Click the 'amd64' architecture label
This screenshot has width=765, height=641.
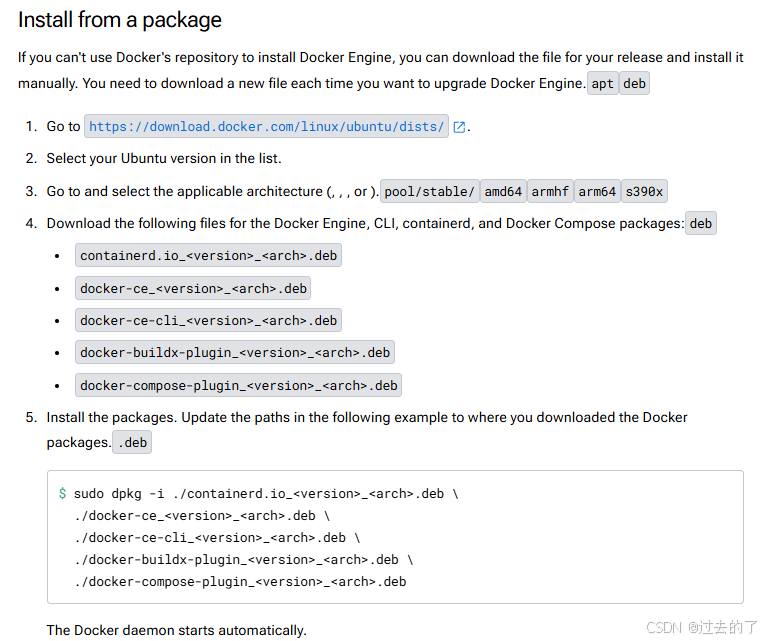(503, 191)
